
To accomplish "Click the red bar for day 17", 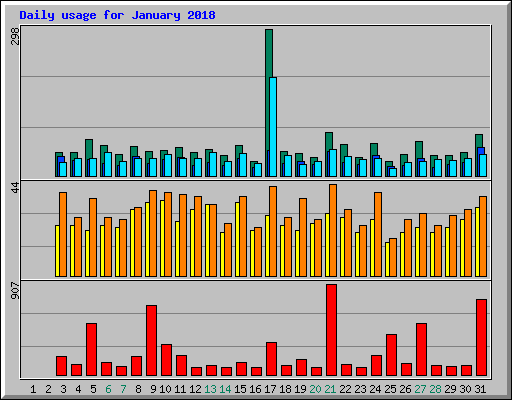I will pyautogui.click(x=272, y=359).
